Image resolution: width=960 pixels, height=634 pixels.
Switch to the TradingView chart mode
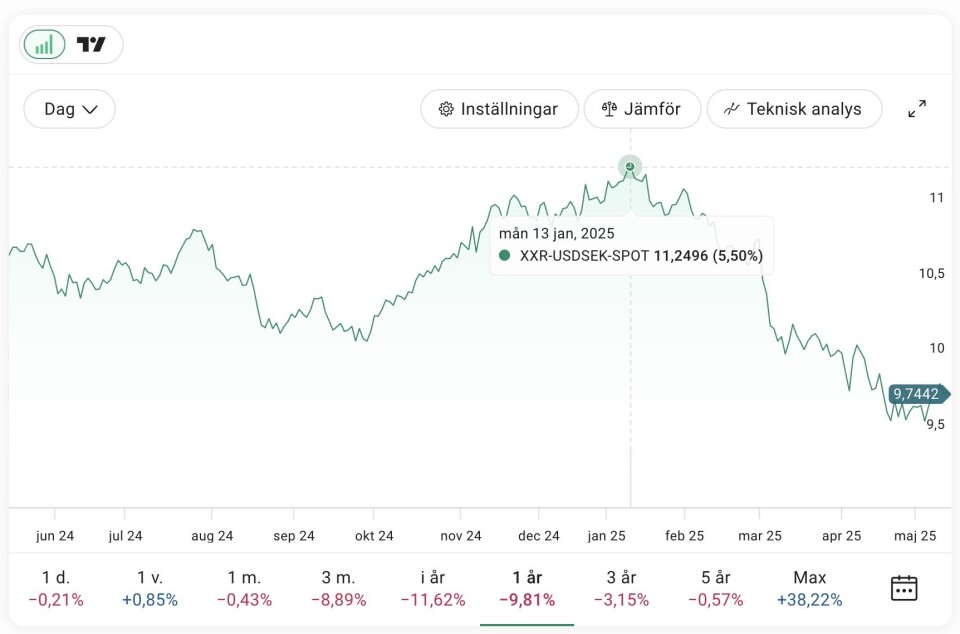click(92, 45)
